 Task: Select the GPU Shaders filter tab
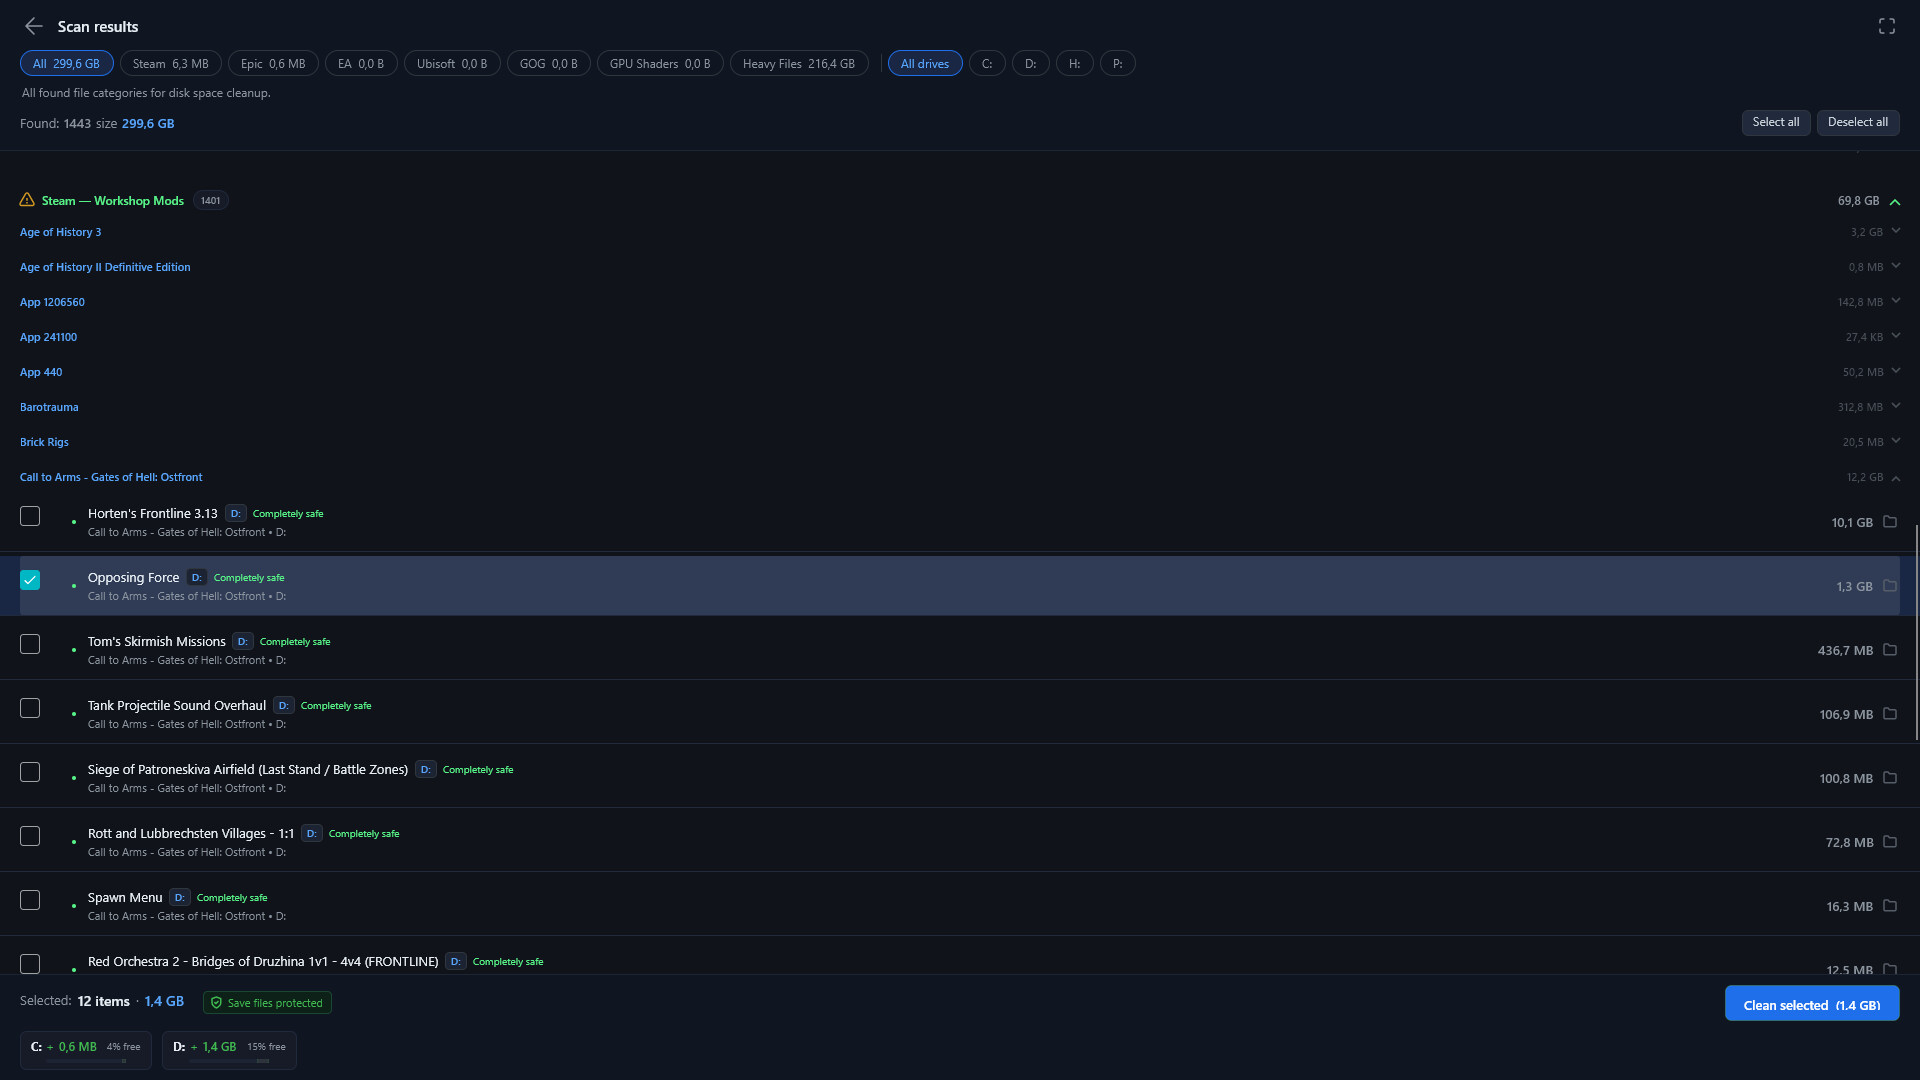click(x=660, y=63)
